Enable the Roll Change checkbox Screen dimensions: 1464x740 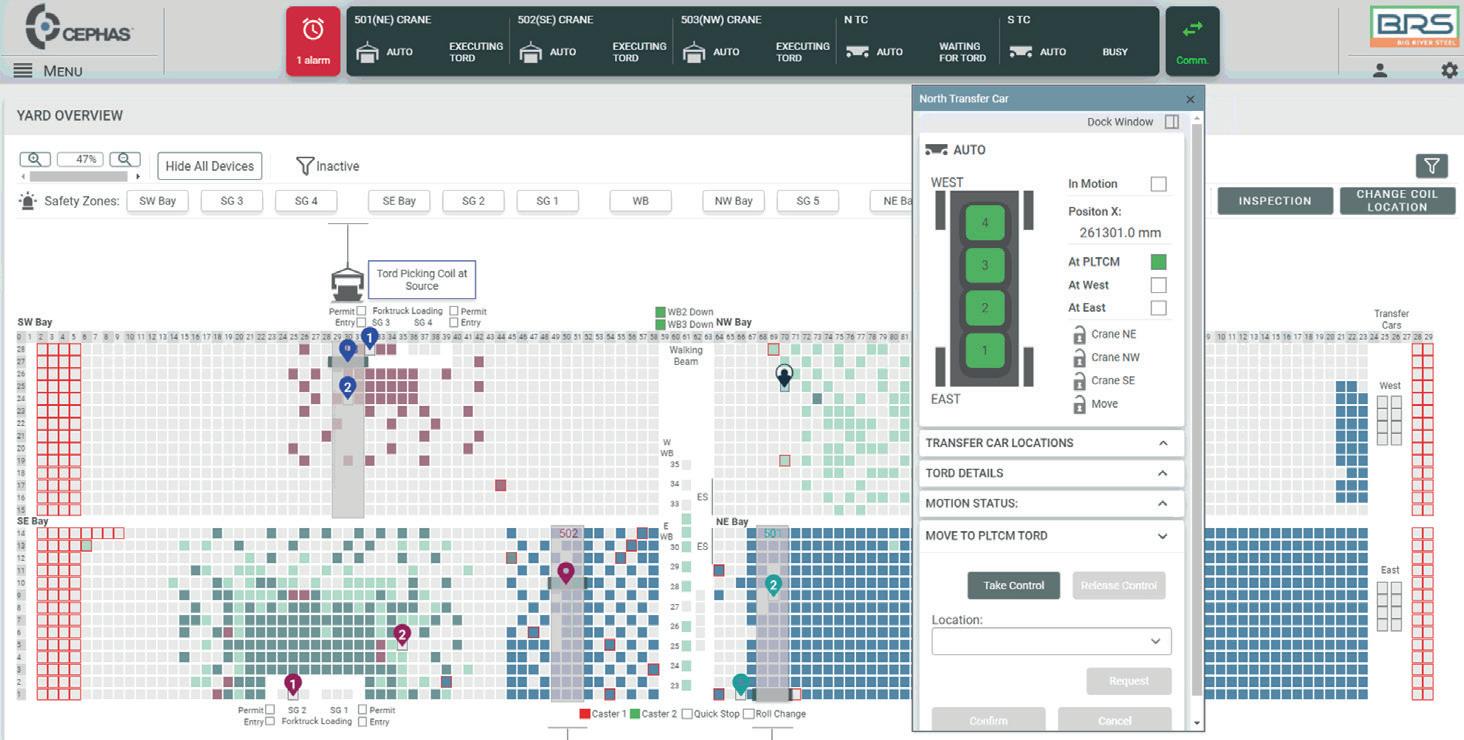(749, 714)
